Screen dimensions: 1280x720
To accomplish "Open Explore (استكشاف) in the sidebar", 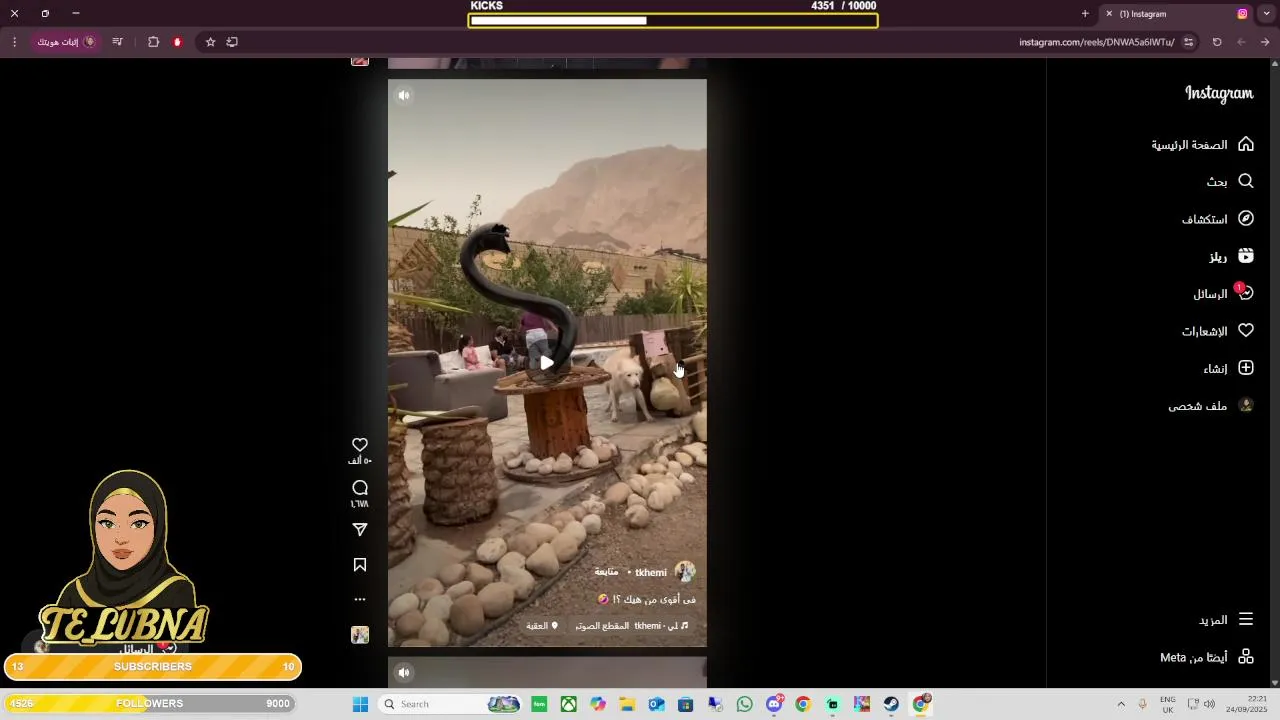I will coord(1217,218).
